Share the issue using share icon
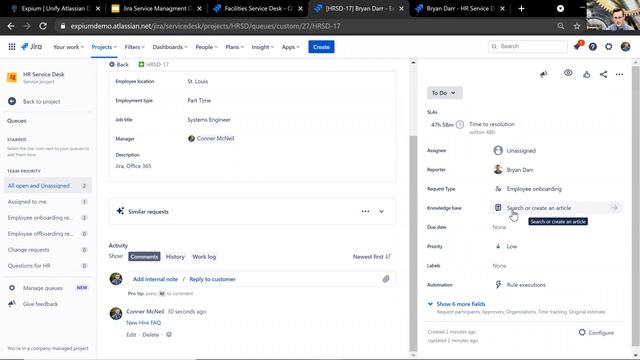 tap(603, 74)
